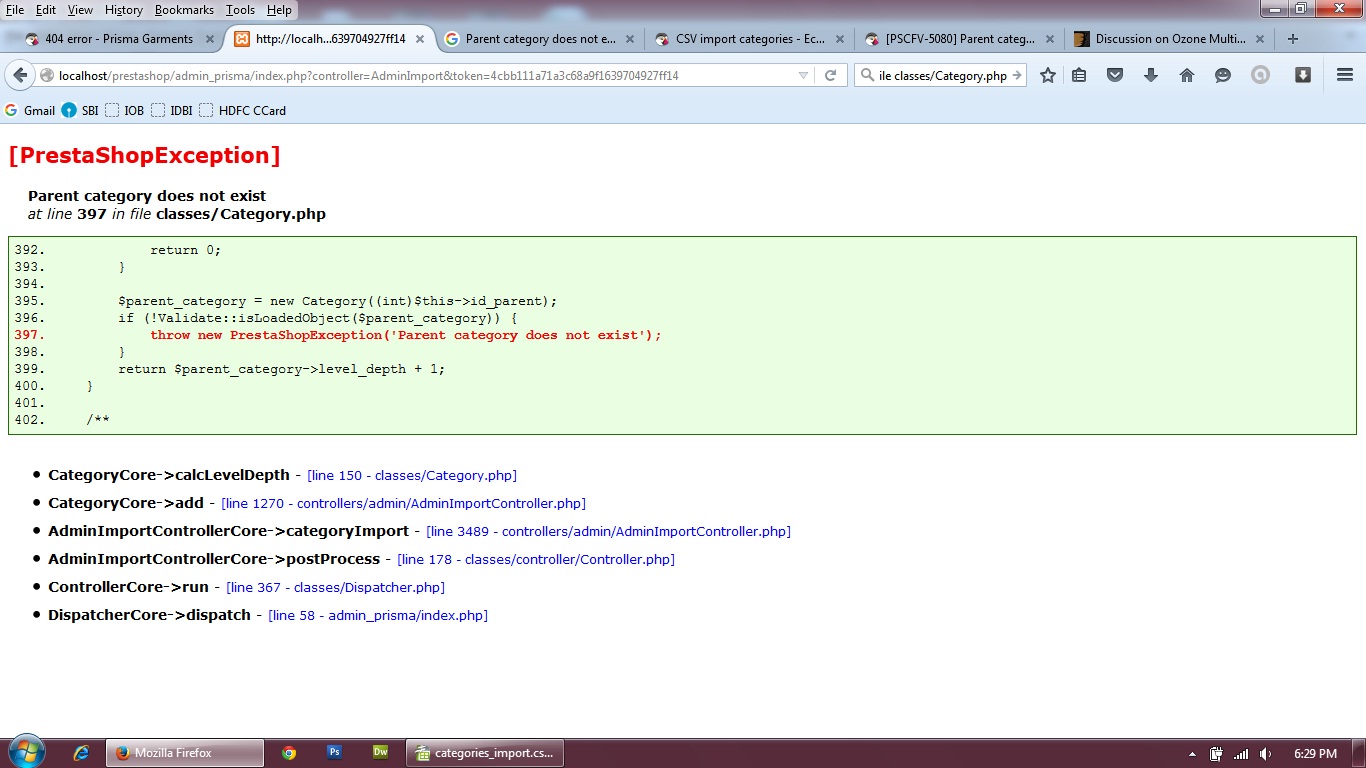Open the View menu
This screenshot has width=1366, height=768.
(x=80, y=10)
